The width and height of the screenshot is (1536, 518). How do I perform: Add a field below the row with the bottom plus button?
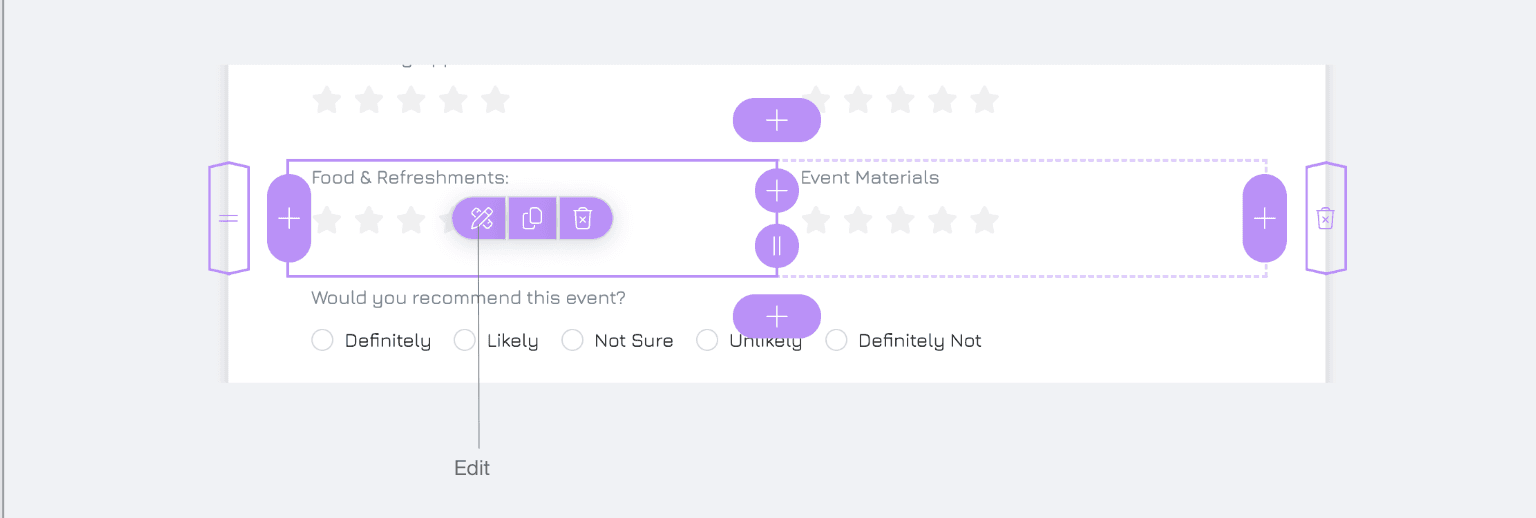point(777,317)
